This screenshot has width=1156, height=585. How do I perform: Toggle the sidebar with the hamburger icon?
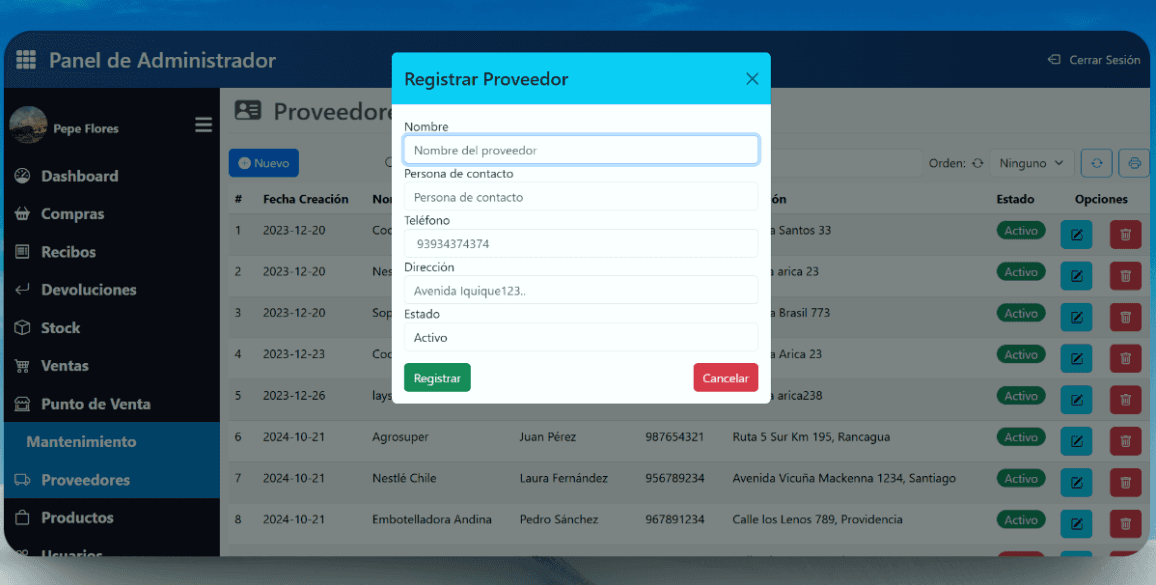click(203, 124)
